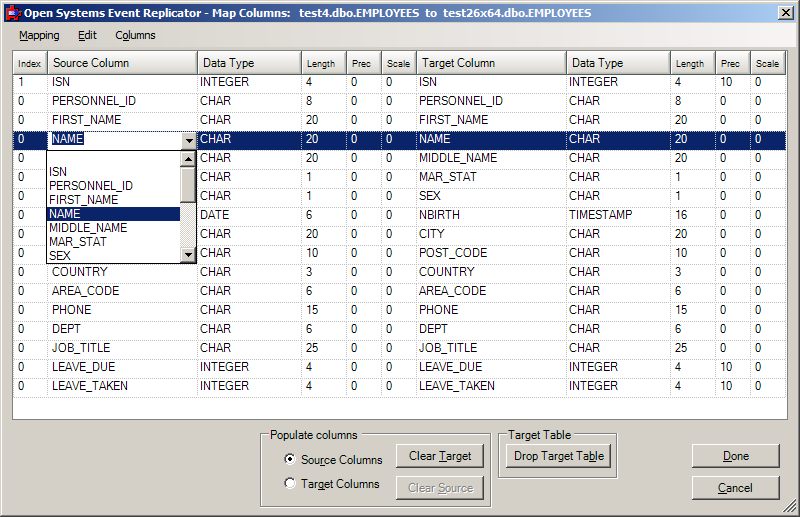Select the target CITY cell
The image size is (800, 517).
pos(491,234)
